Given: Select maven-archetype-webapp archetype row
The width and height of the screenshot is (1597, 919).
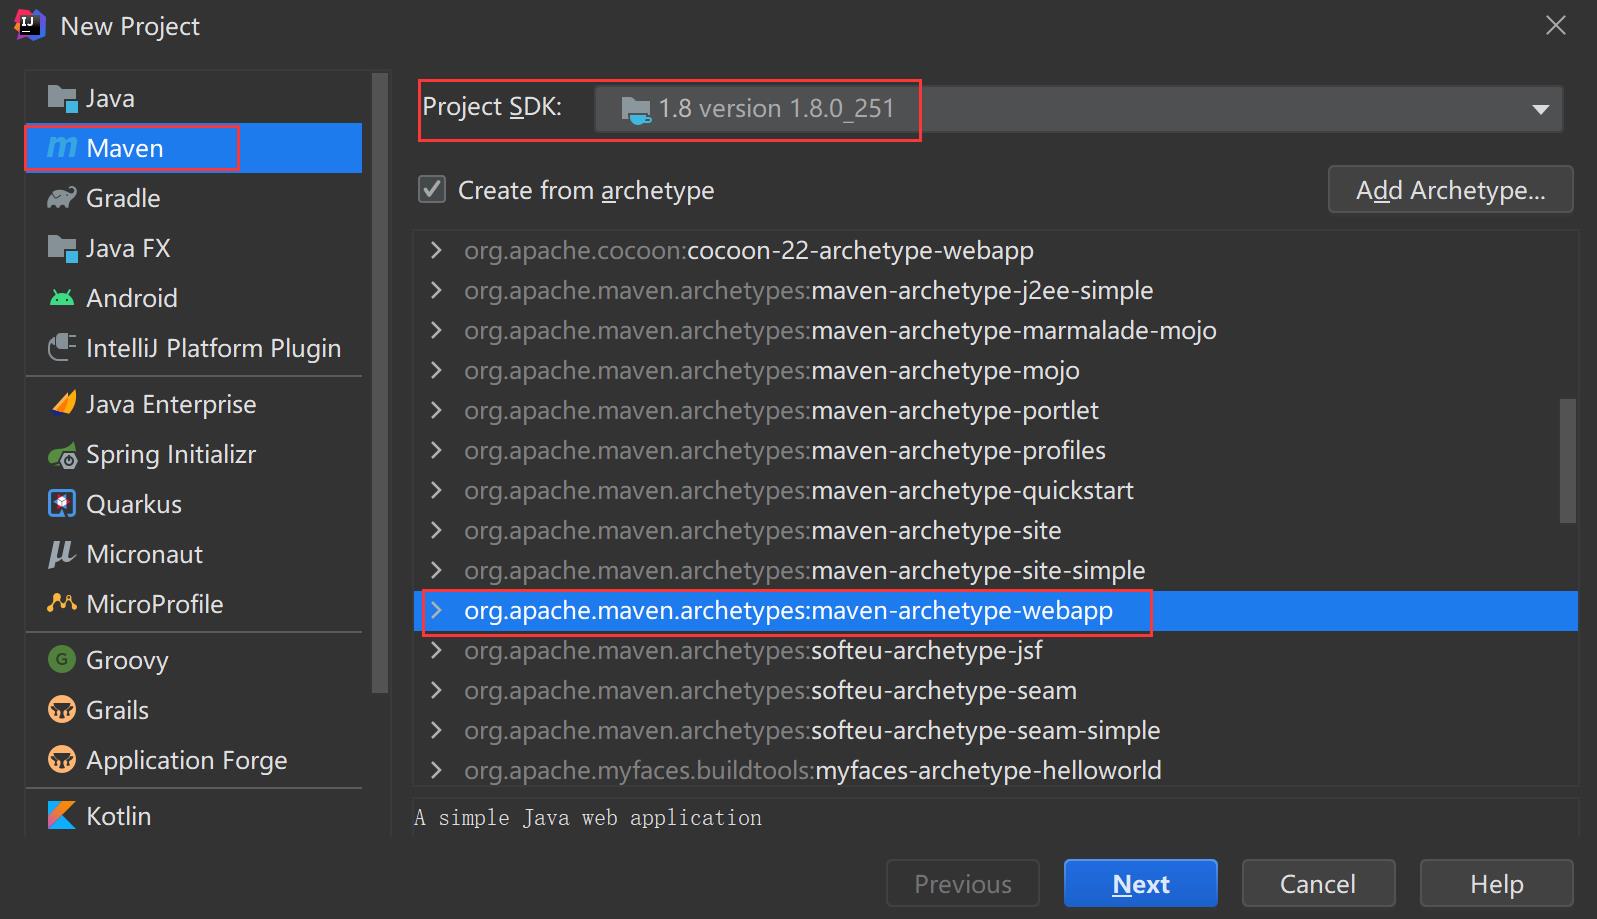Looking at the screenshot, I should tap(996, 610).
